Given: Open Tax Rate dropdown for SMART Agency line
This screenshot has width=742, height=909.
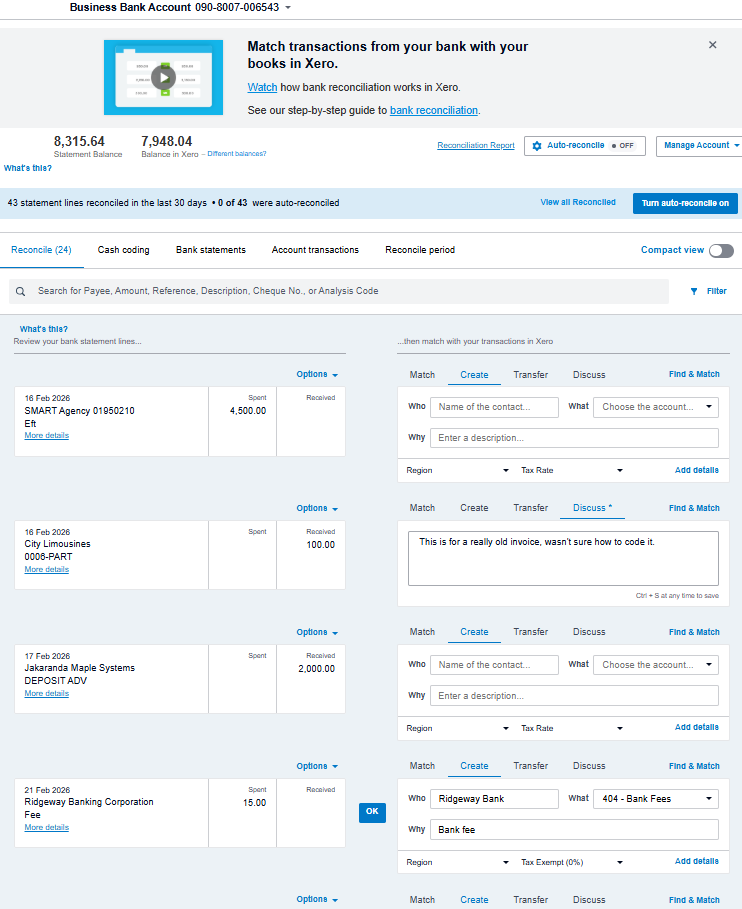Looking at the screenshot, I should click(x=572, y=471).
